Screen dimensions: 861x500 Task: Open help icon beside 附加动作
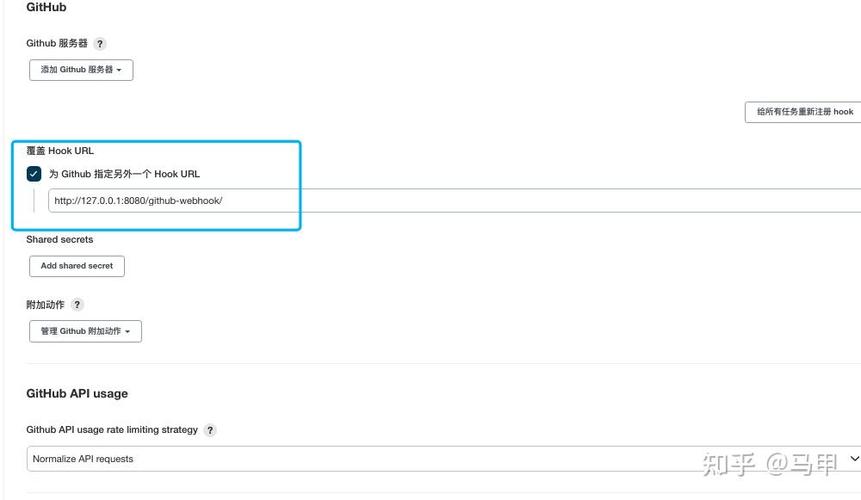coord(77,305)
